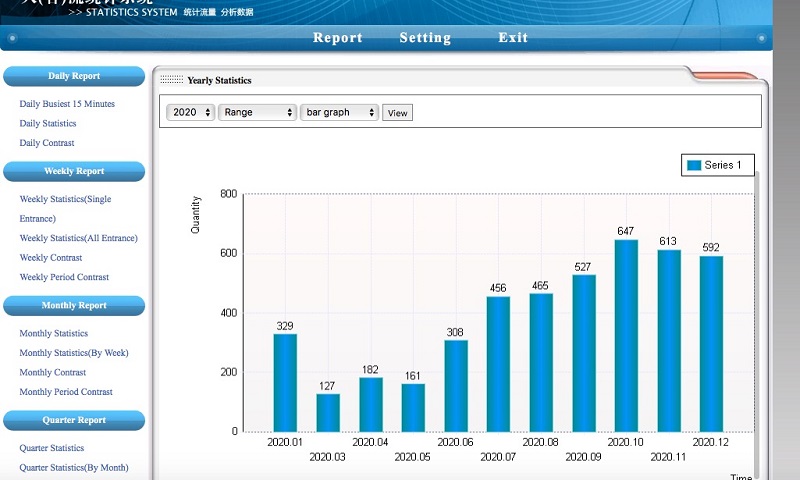Expand the Monthly Report section

(x=74, y=306)
